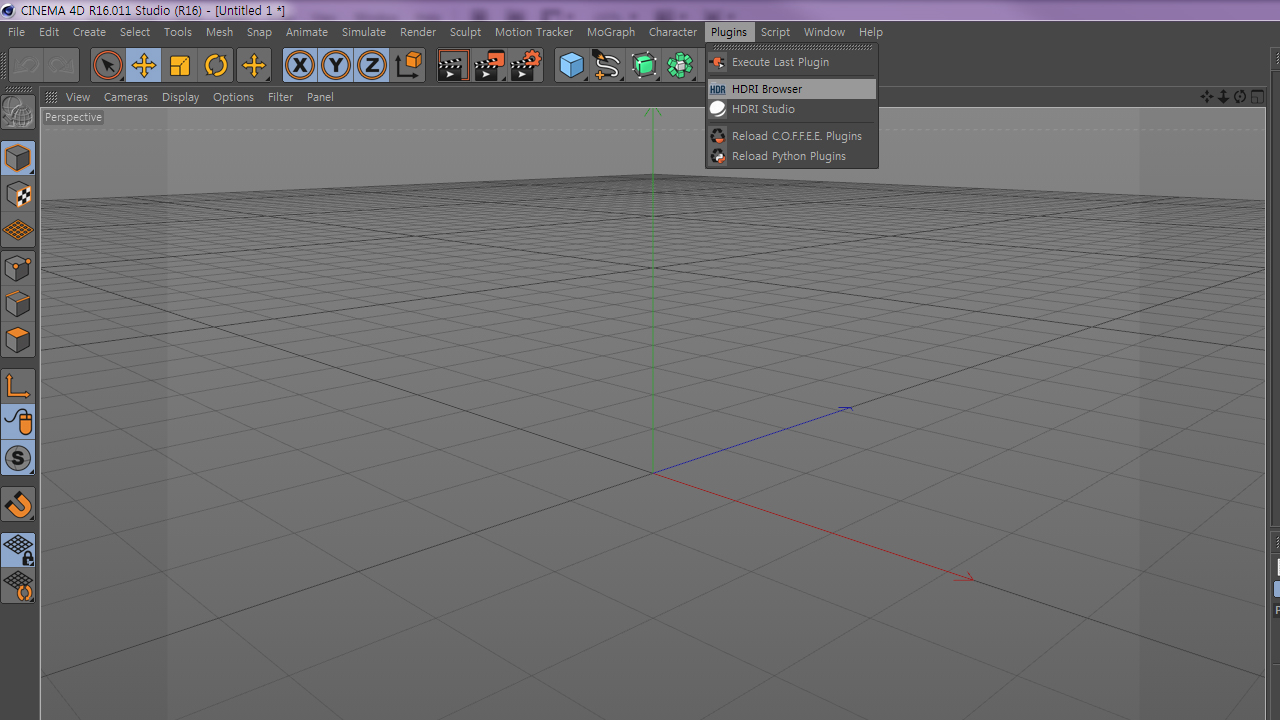Toggle the Y axis lock
Image resolution: width=1280 pixels, height=720 pixels.
click(336, 66)
